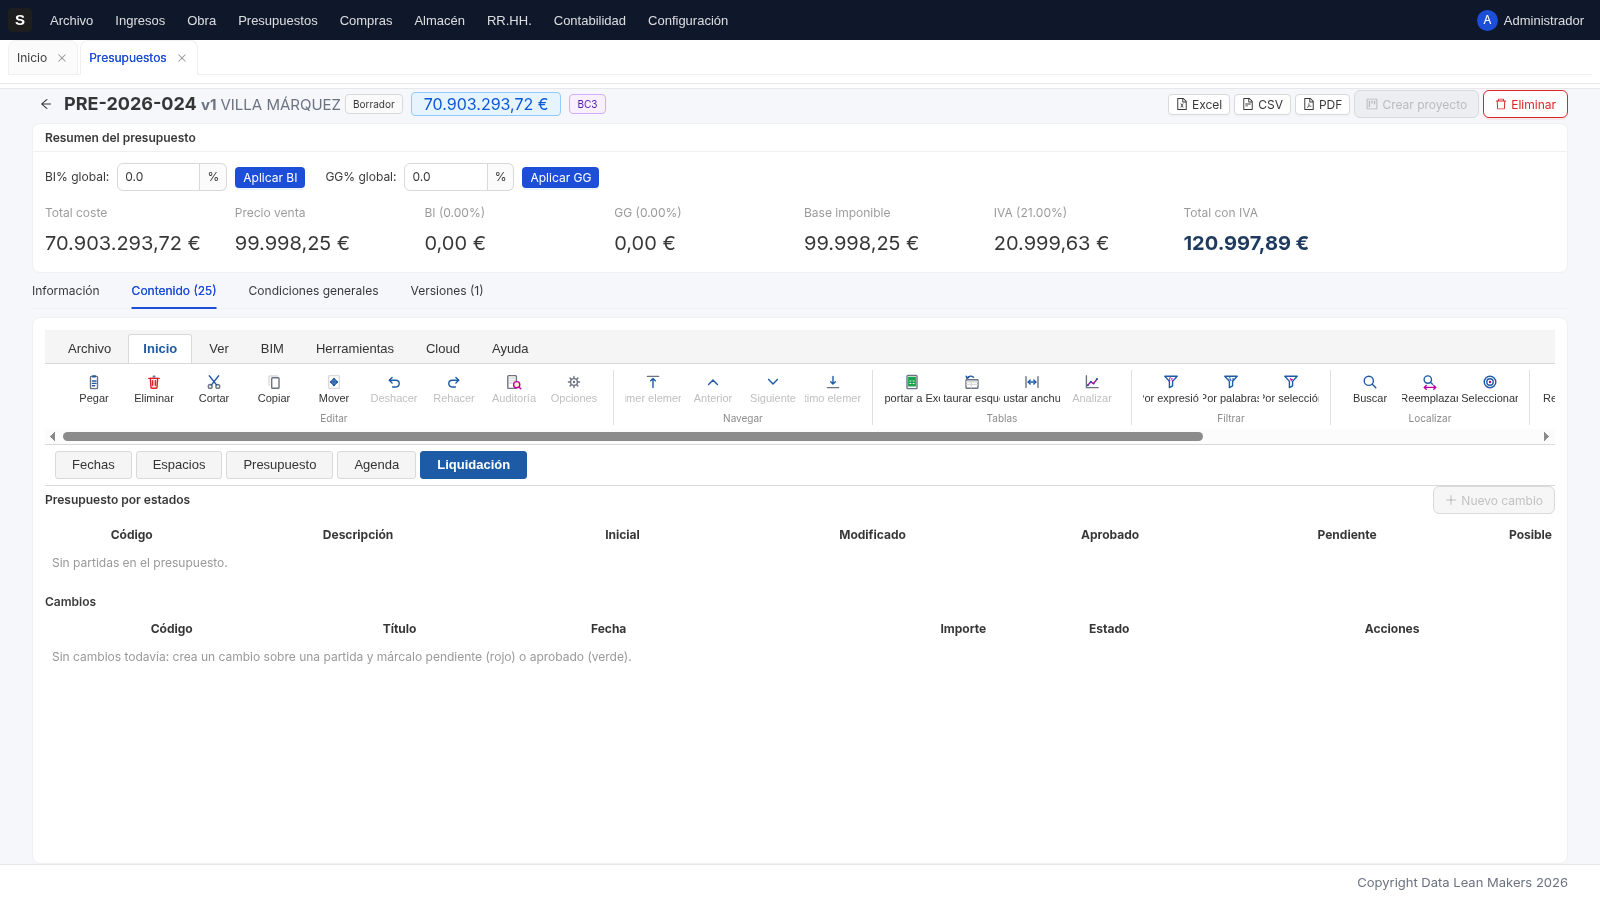Filter Por selección funnel icon

tap(1291, 382)
